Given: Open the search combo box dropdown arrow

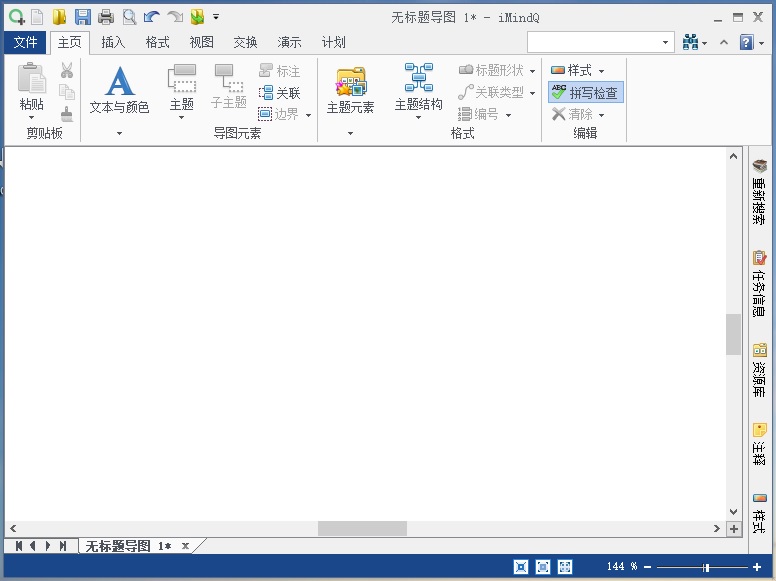Looking at the screenshot, I should coord(665,43).
